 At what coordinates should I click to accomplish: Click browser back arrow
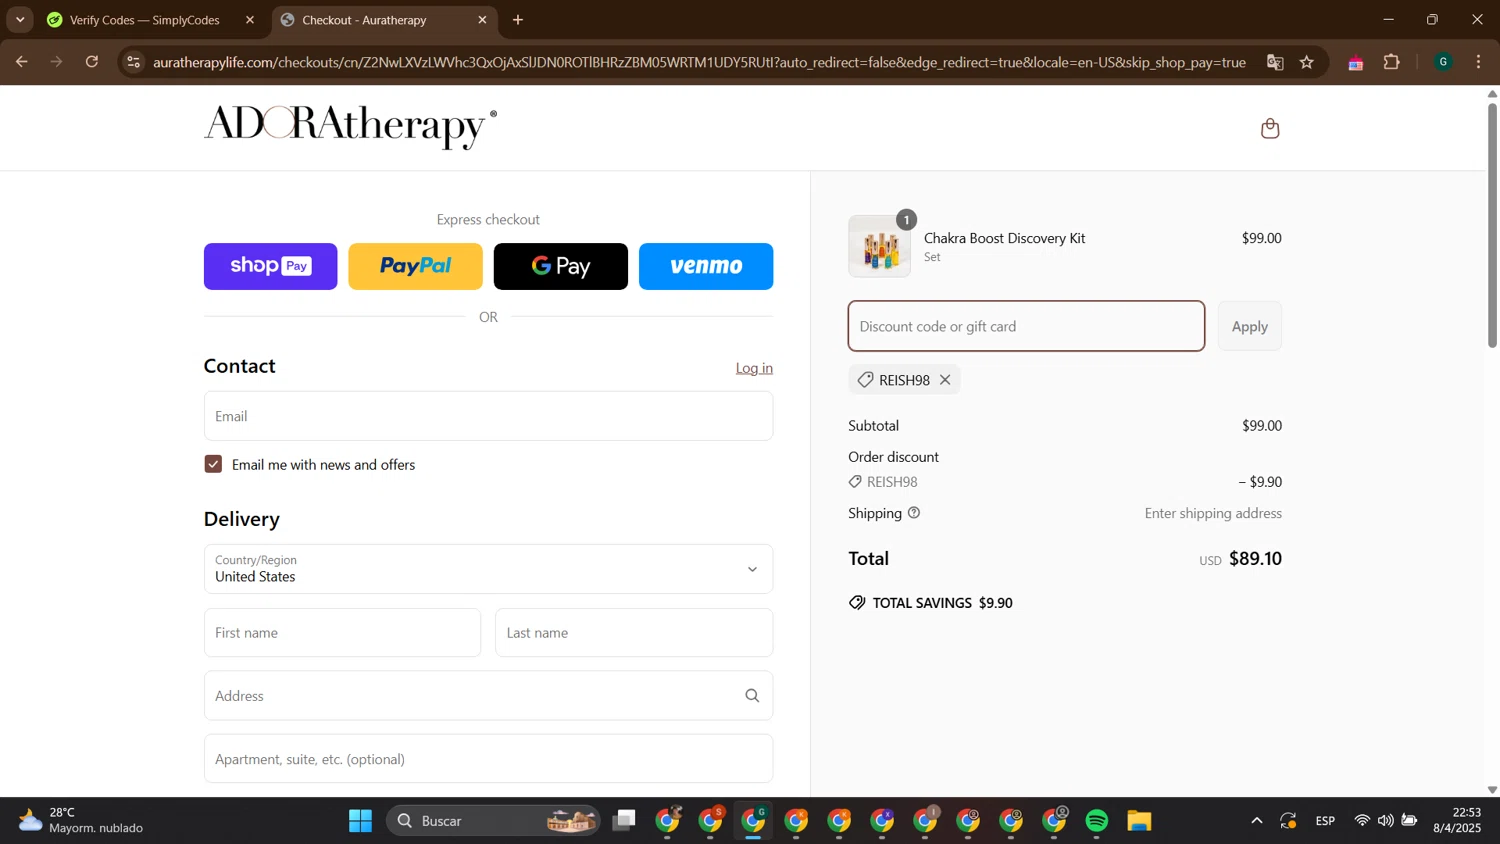tap(21, 62)
